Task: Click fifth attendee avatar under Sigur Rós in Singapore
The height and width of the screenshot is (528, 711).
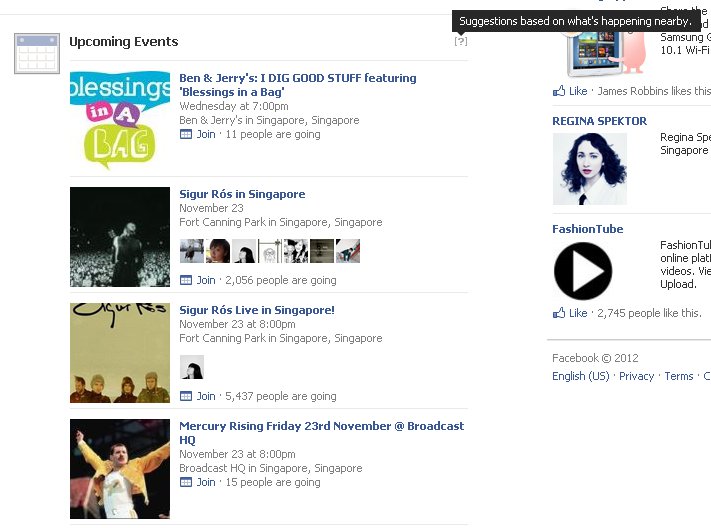Action: 296,251
